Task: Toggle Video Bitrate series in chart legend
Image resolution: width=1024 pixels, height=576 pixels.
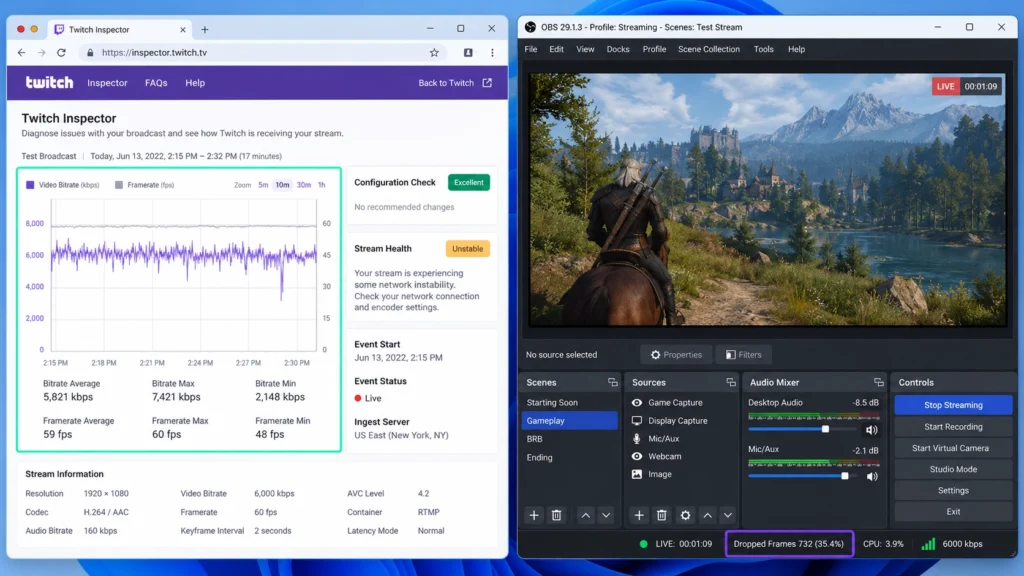Action: [62, 185]
